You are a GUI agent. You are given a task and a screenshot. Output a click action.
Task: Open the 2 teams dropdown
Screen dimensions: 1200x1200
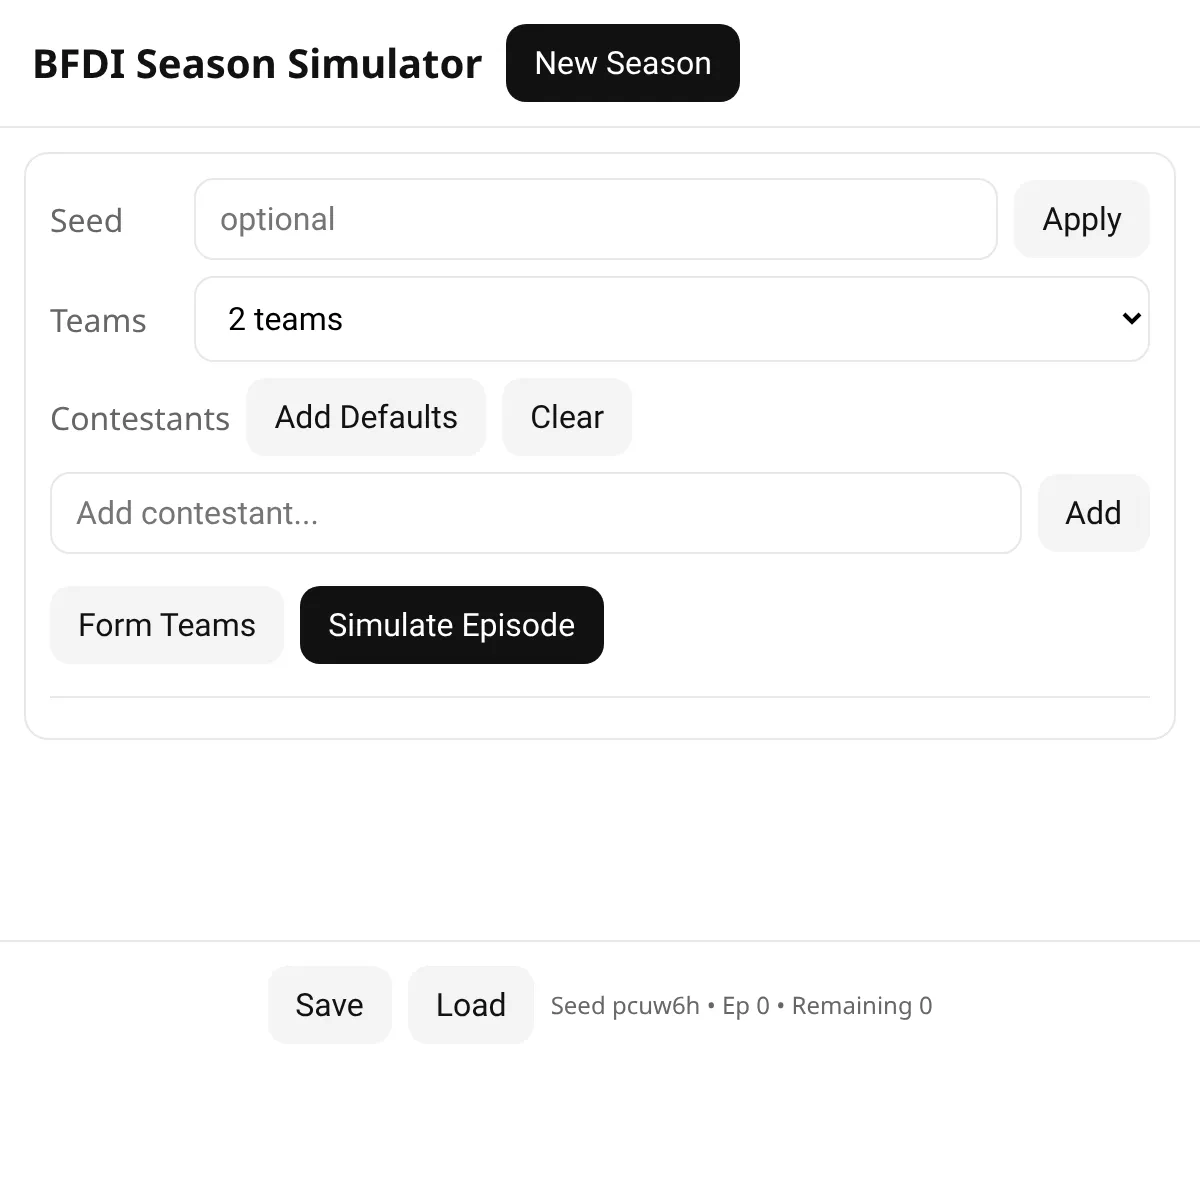tap(670, 319)
